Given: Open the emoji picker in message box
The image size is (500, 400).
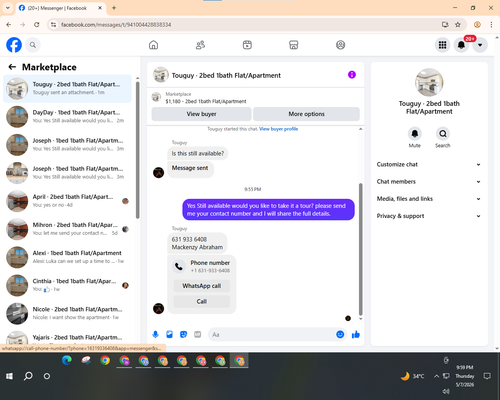Looking at the screenshot, I should point(340,334).
